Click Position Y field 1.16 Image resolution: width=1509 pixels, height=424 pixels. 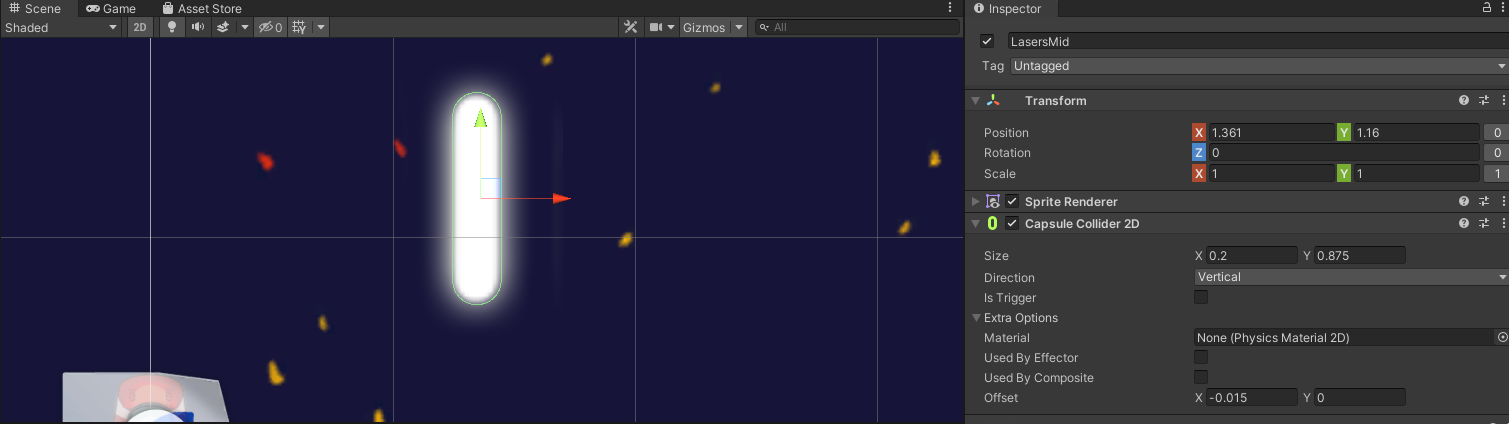pyautogui.click(x=1415, y=132)
